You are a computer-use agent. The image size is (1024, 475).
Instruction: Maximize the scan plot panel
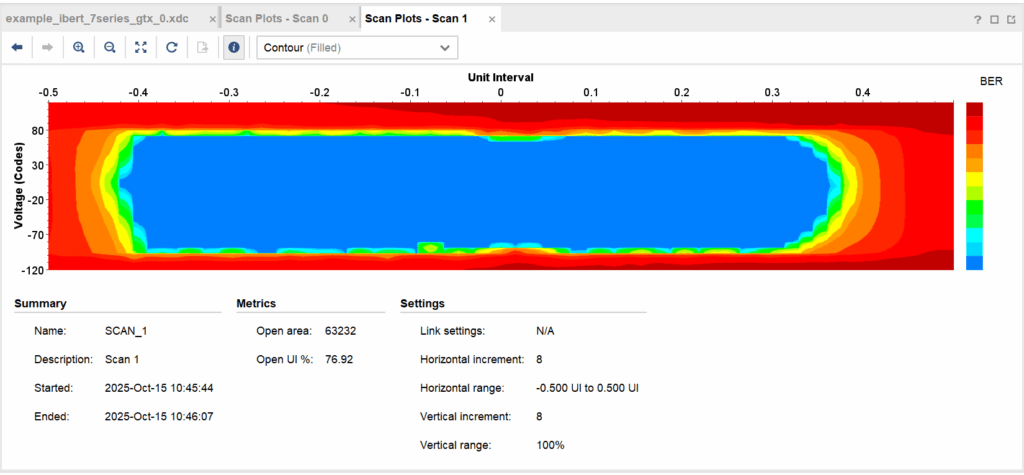coord(994,19)
